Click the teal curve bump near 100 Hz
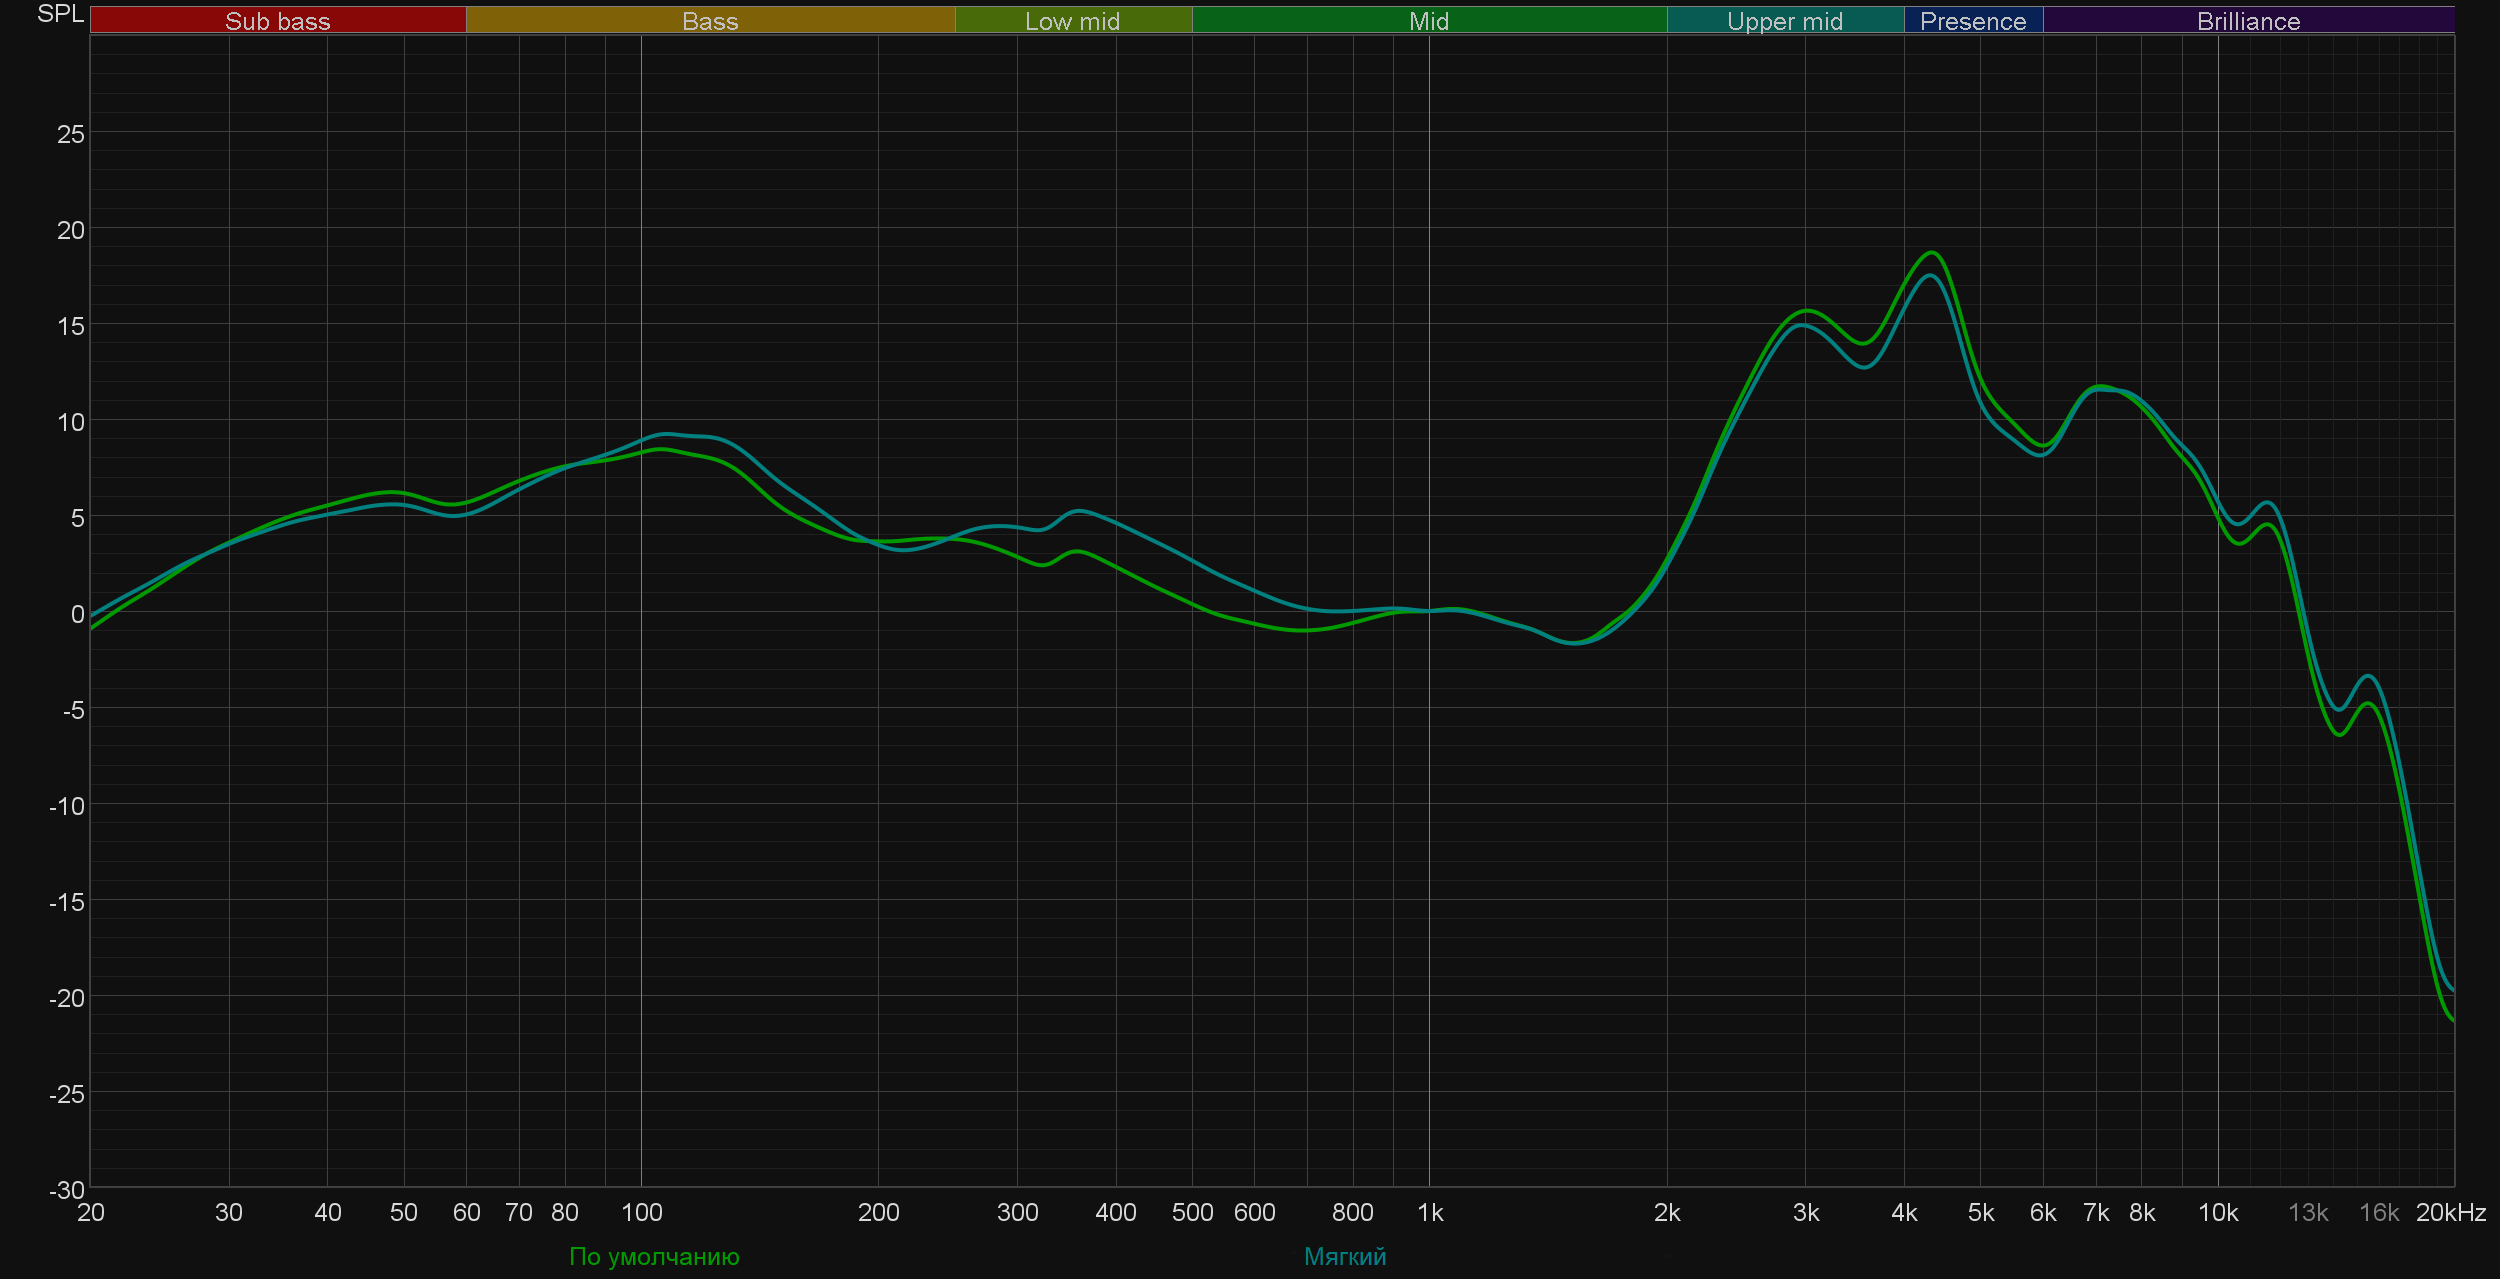 coord(668,434)
